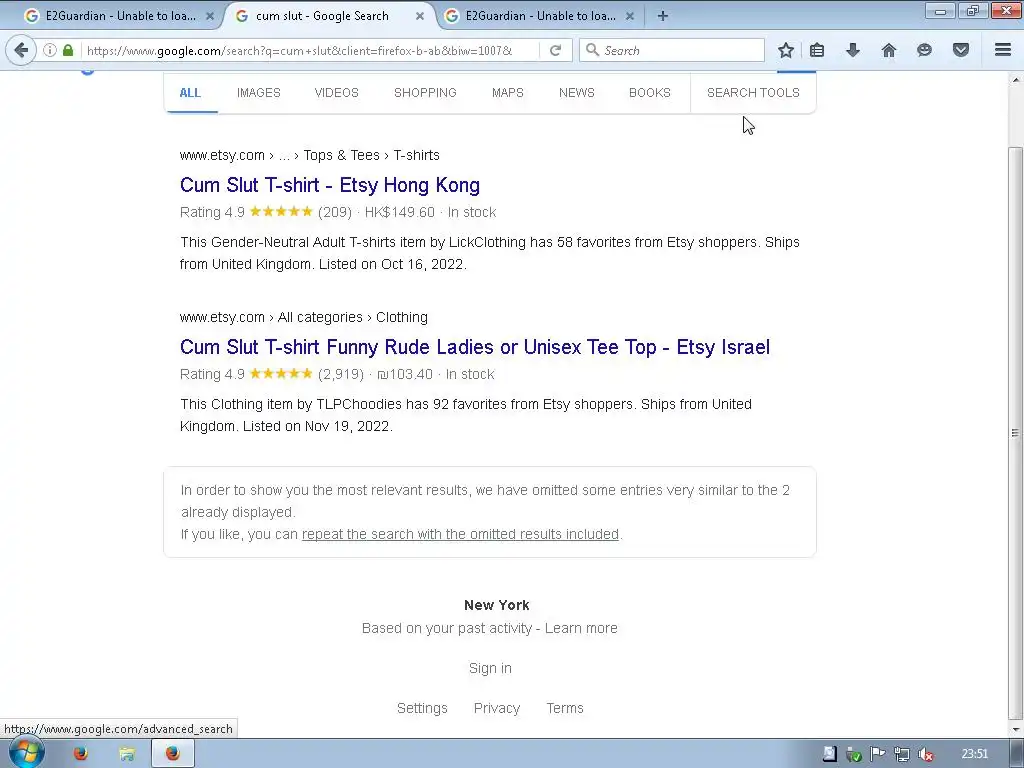Select the ALL results tab
This screenshot has height=768, width=1024.
[190, 93]
